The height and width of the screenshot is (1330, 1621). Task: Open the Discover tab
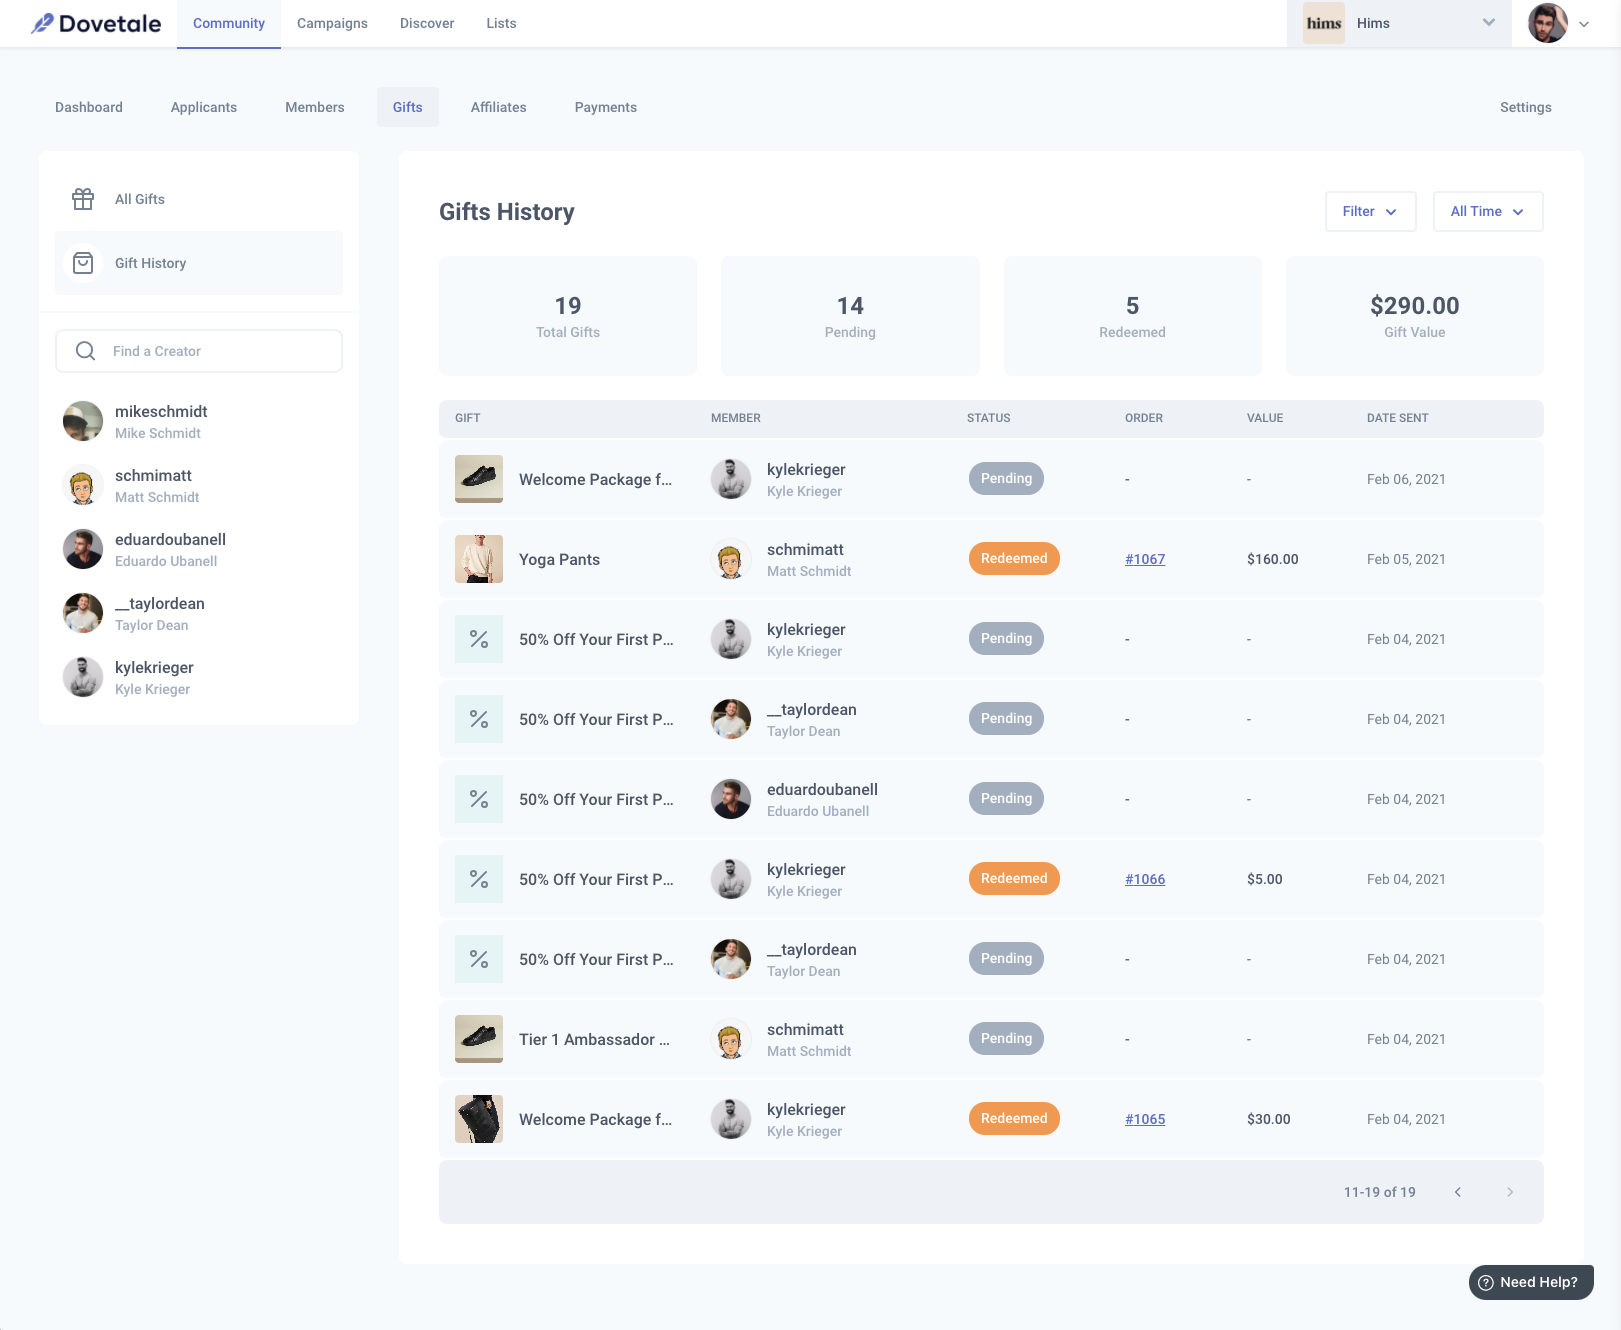(427, 23)
